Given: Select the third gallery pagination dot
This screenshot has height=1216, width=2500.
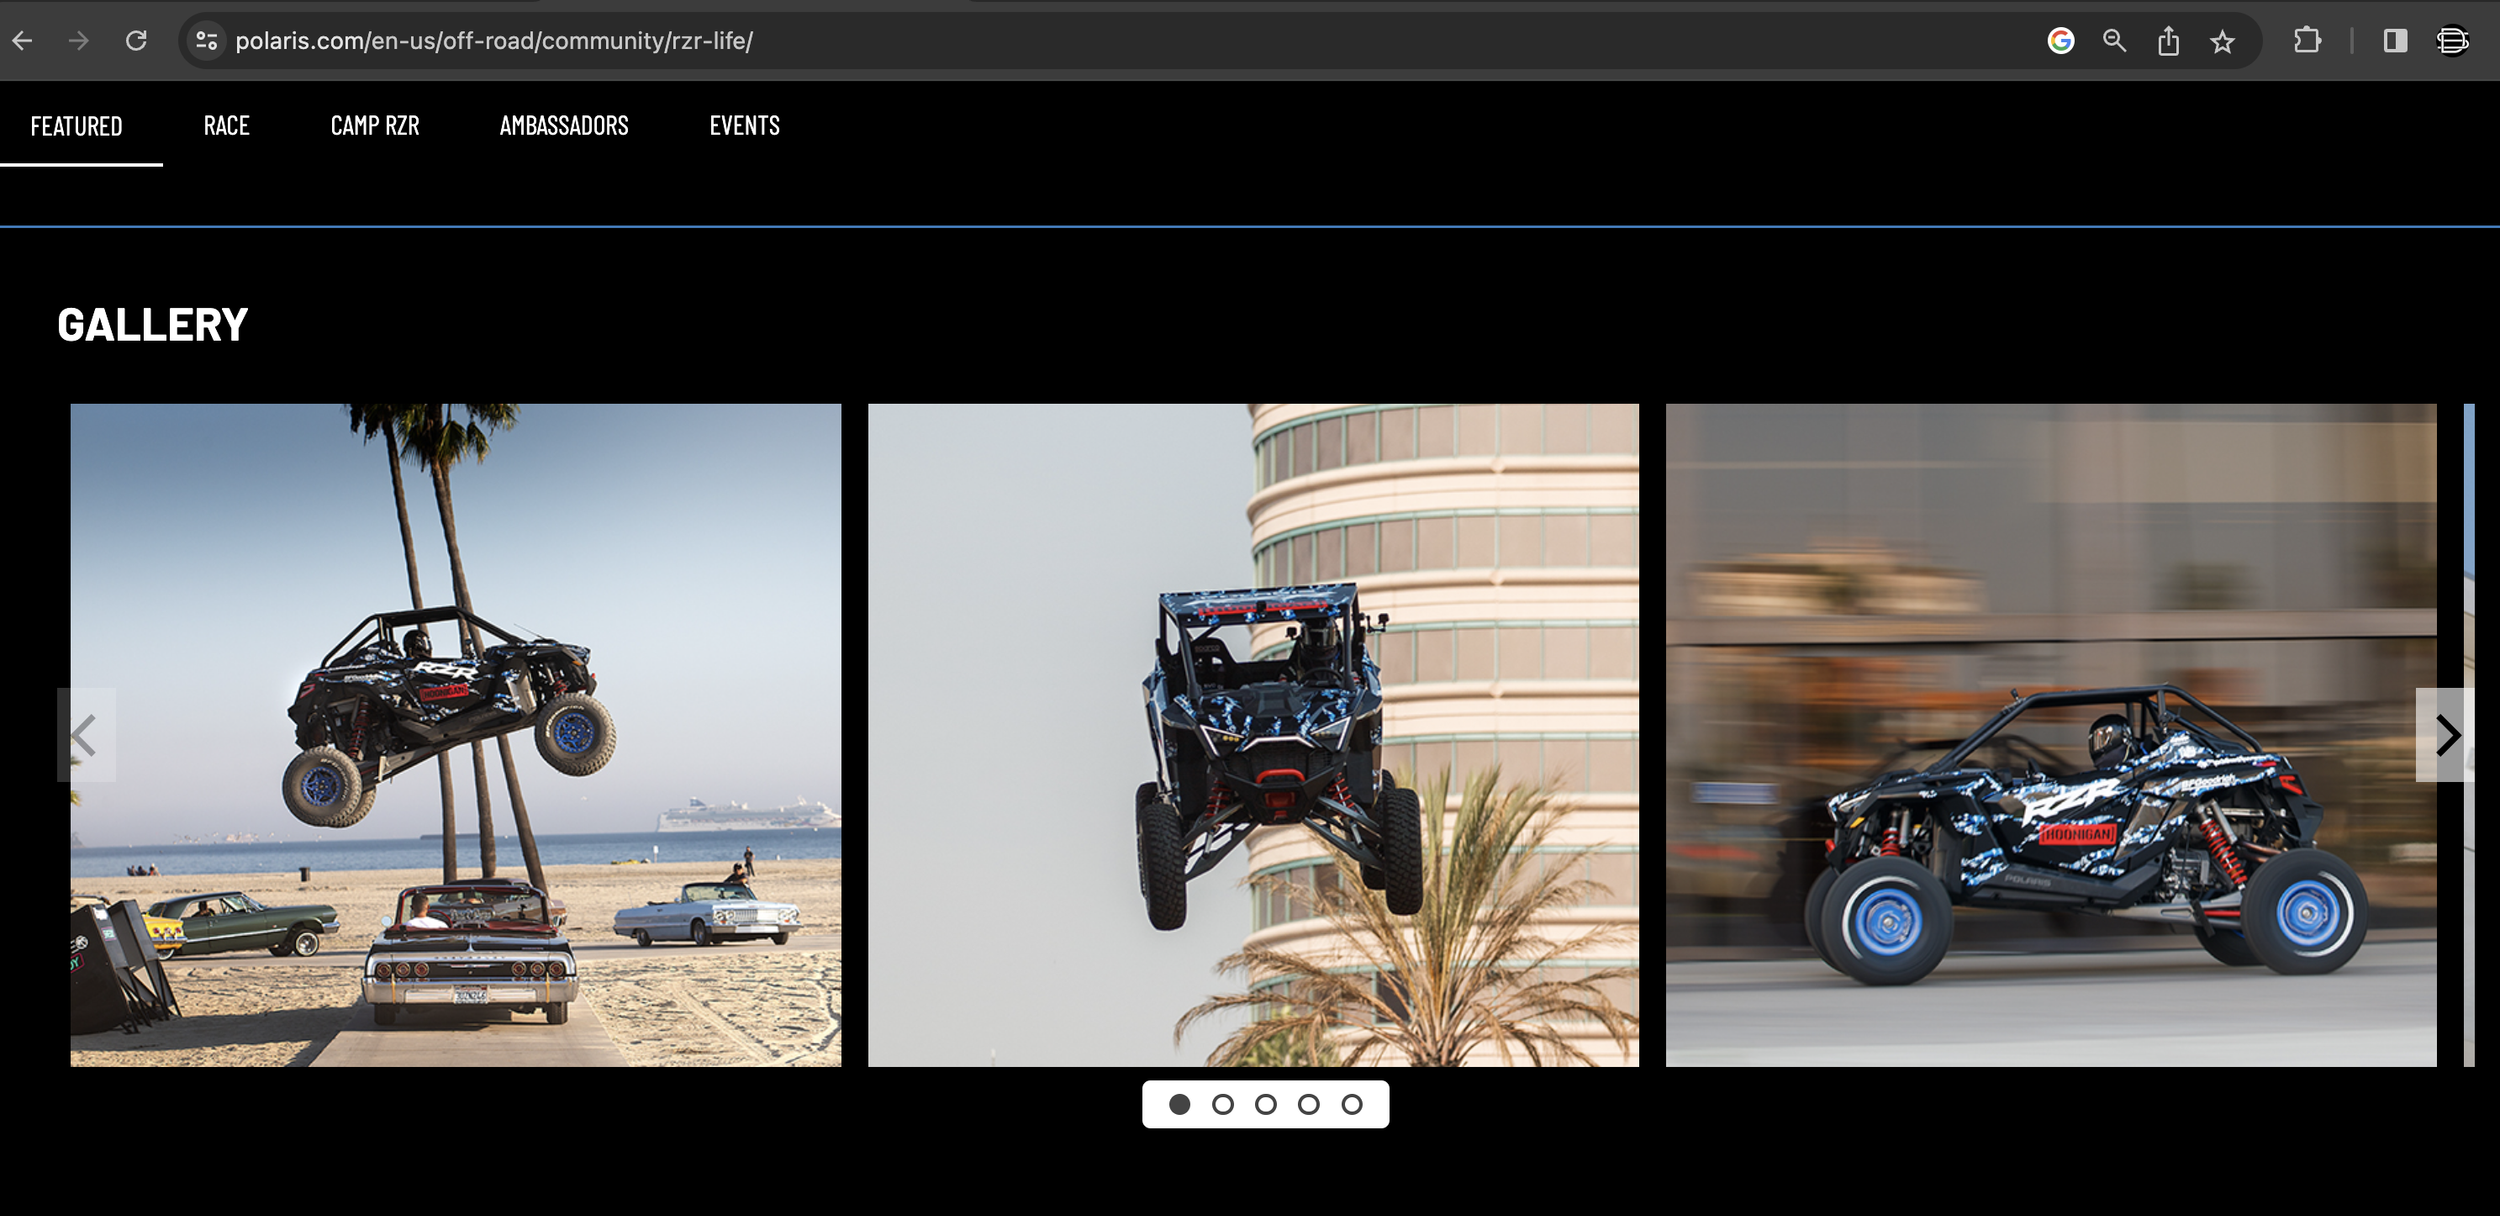Looking at the screenshot, I should click(x=1265, y=1104).
